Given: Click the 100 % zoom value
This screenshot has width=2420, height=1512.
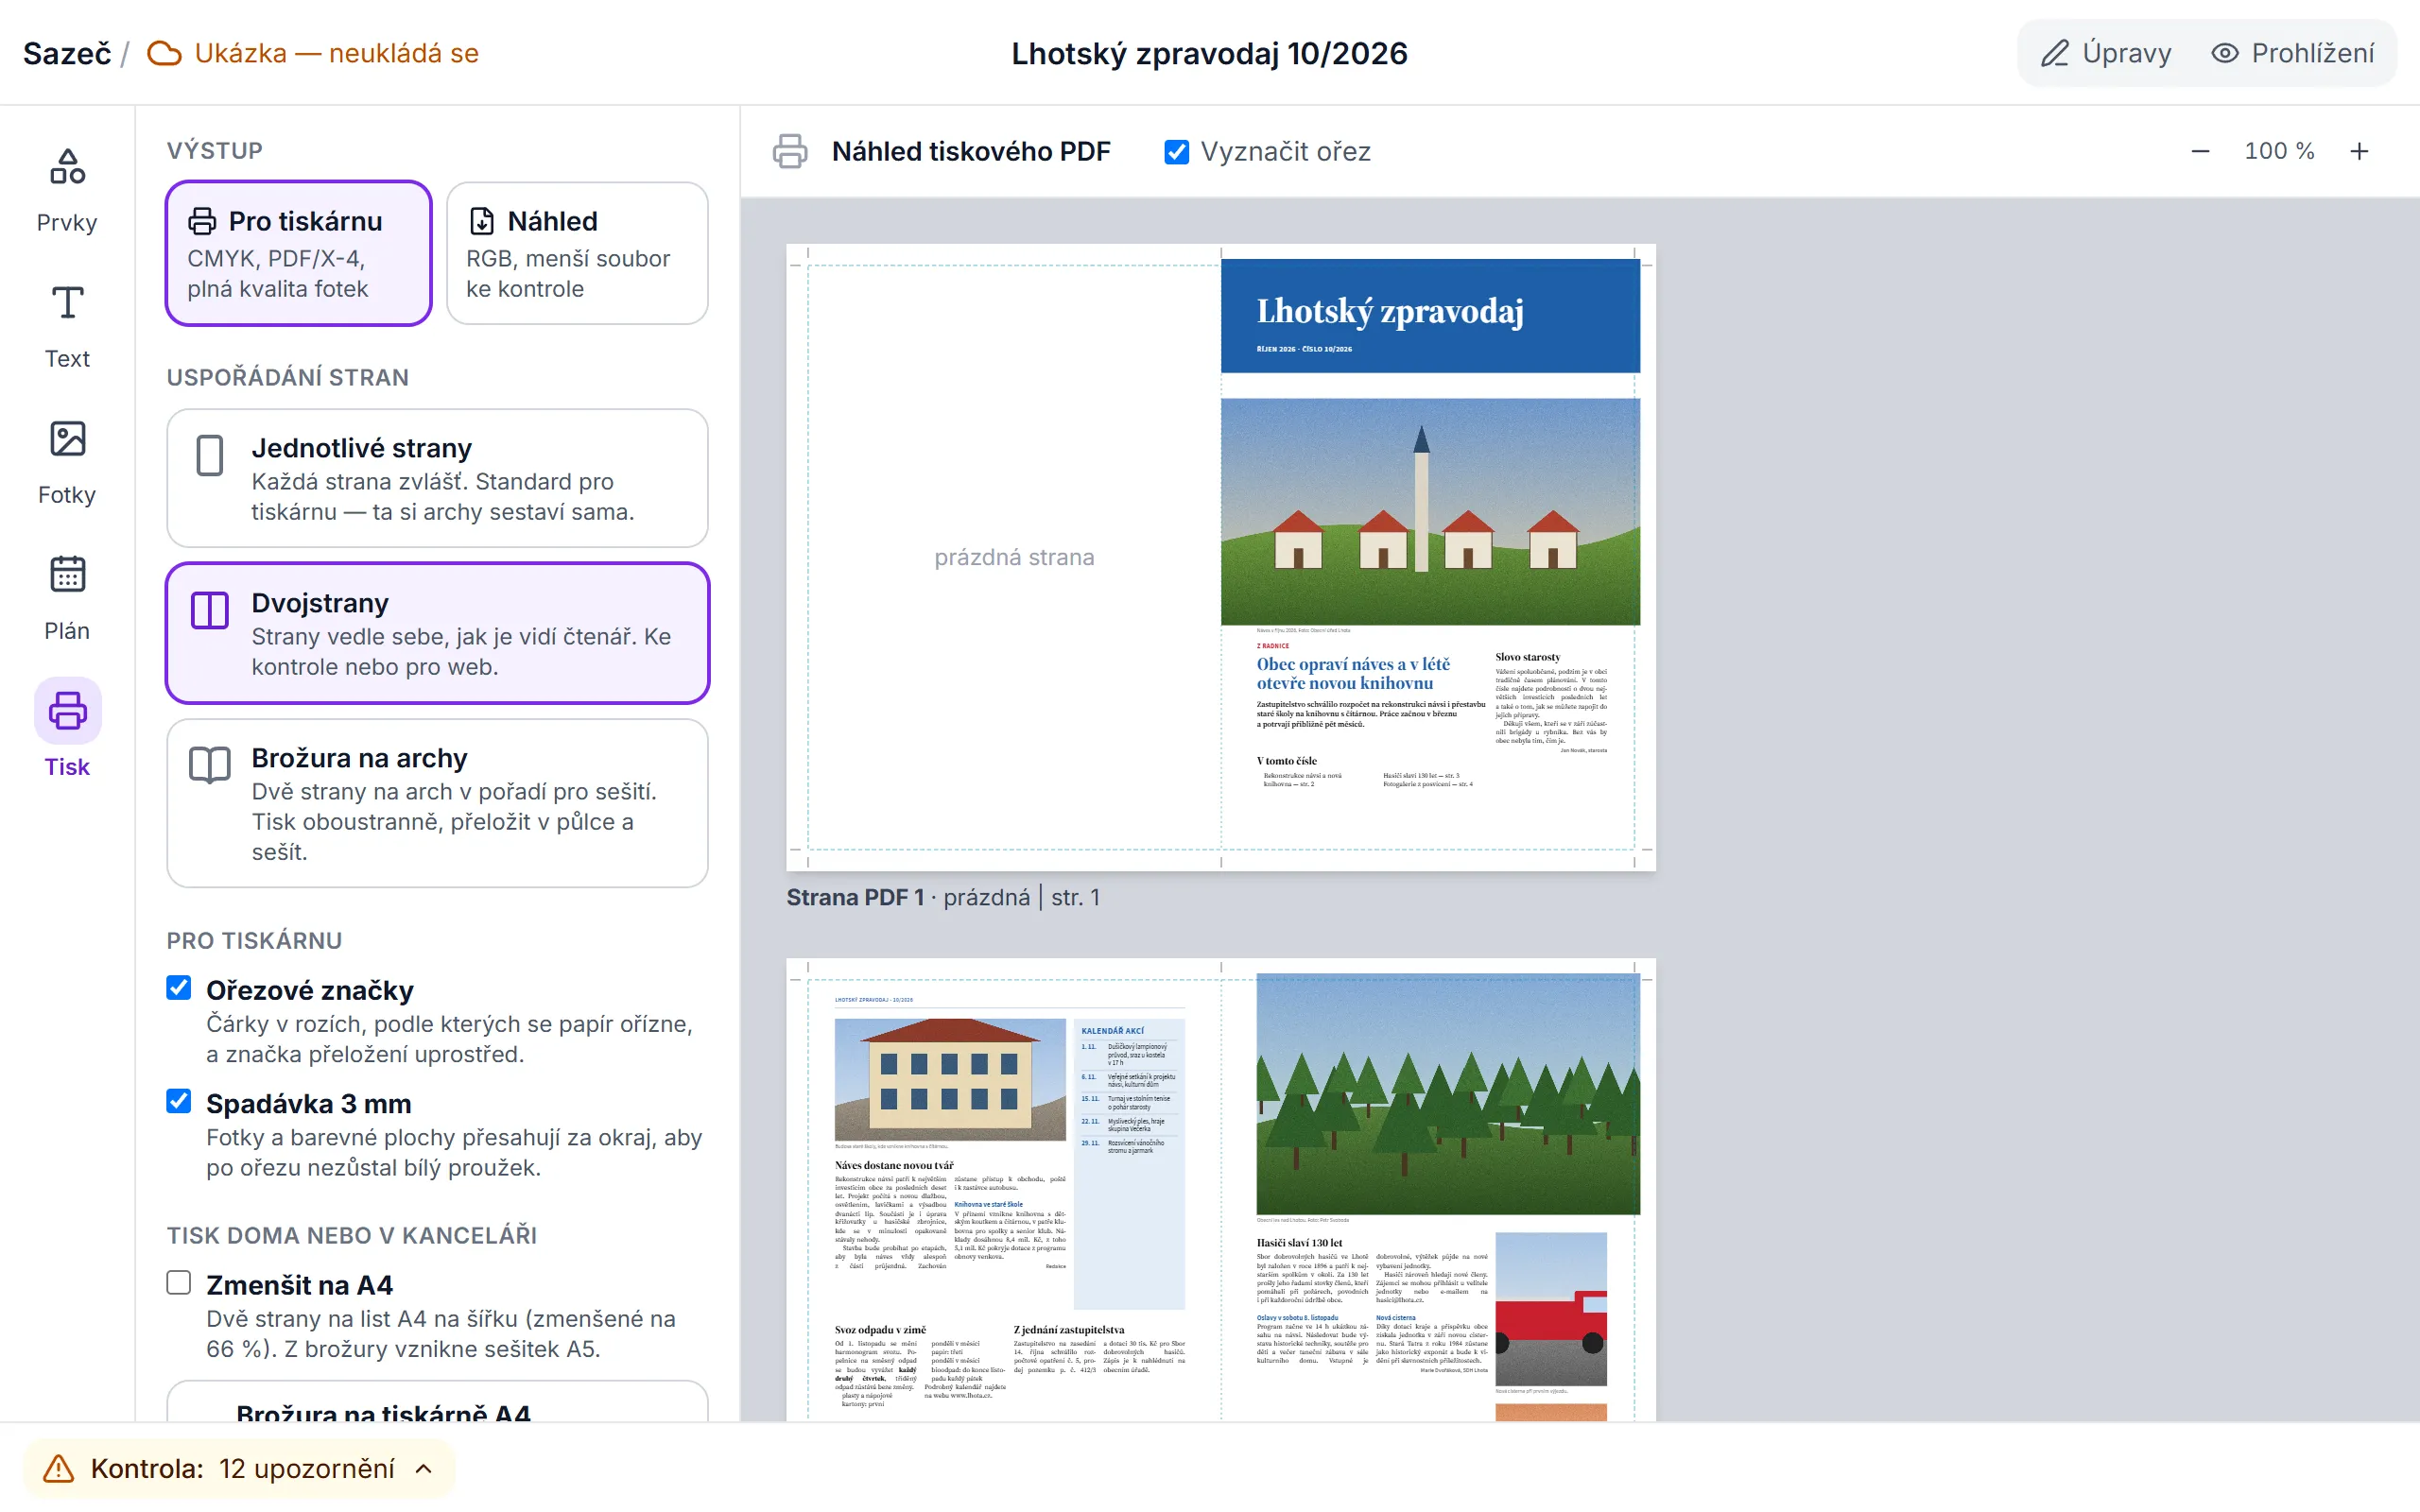Looking at the screenshot, I should point(2279,151).
